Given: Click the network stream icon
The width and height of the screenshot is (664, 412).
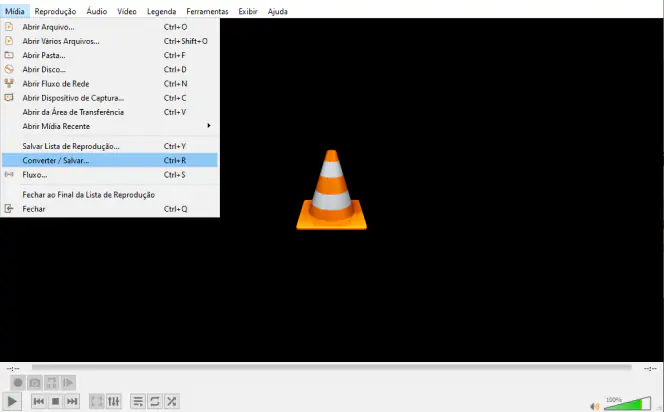Looking at the screenshot, I should 9,83.
